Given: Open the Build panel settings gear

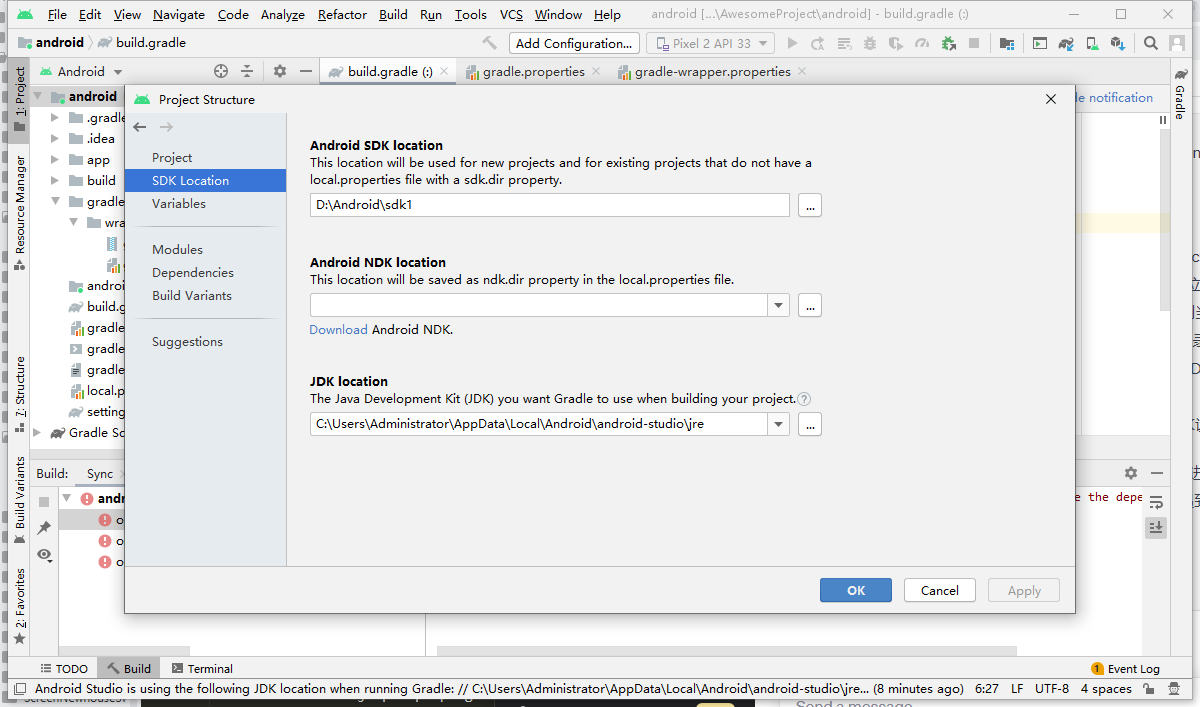Looking at the screenshot, I should (1130, 472).
